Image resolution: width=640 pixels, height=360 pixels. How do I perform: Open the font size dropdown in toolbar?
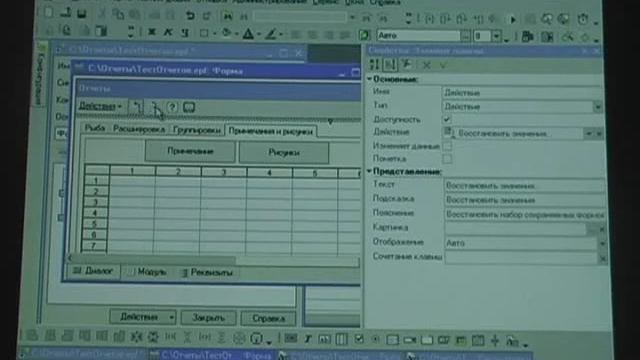pos(496,36)
